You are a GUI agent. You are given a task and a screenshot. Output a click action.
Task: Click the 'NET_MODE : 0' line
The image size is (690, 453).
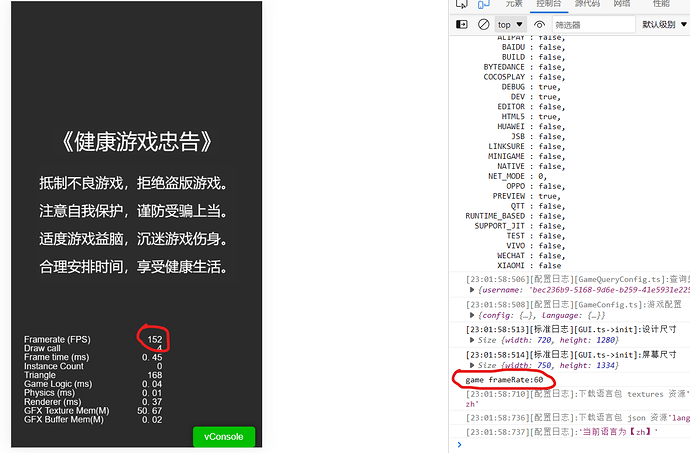coord(517,176)
